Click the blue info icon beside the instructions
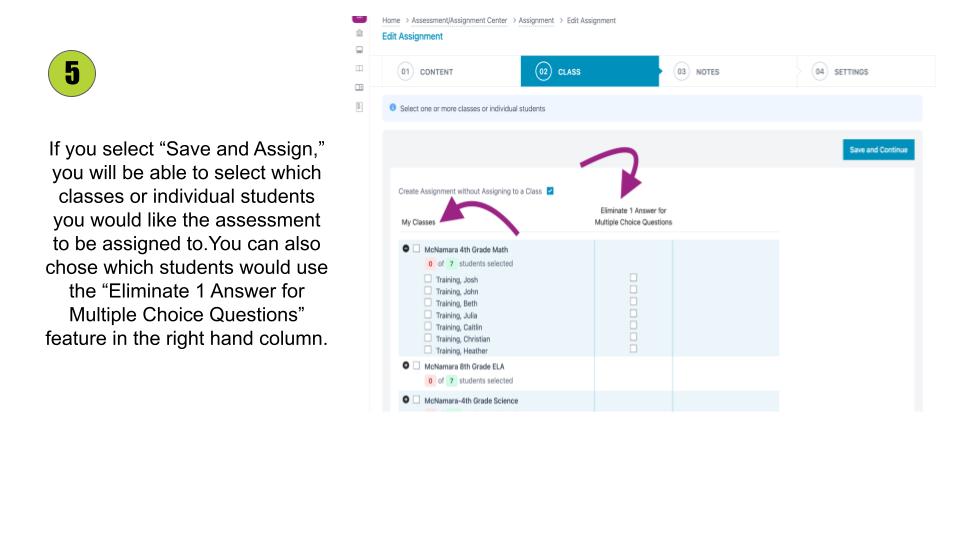960x540 pixels. [392, 108]
